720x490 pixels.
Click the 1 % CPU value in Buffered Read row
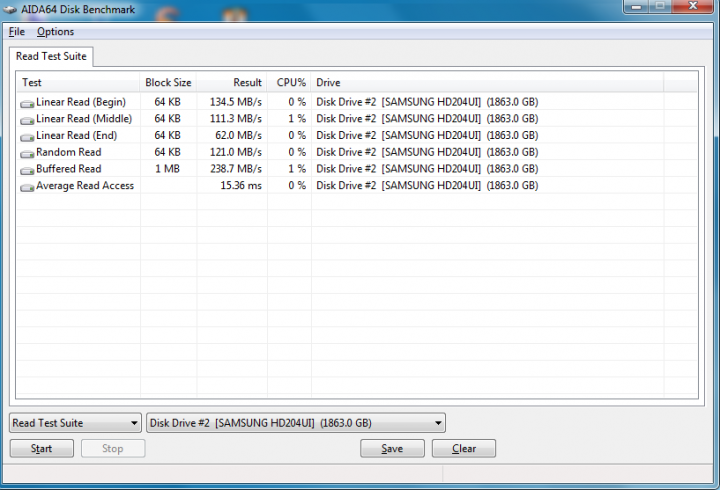tap(297, 169)
